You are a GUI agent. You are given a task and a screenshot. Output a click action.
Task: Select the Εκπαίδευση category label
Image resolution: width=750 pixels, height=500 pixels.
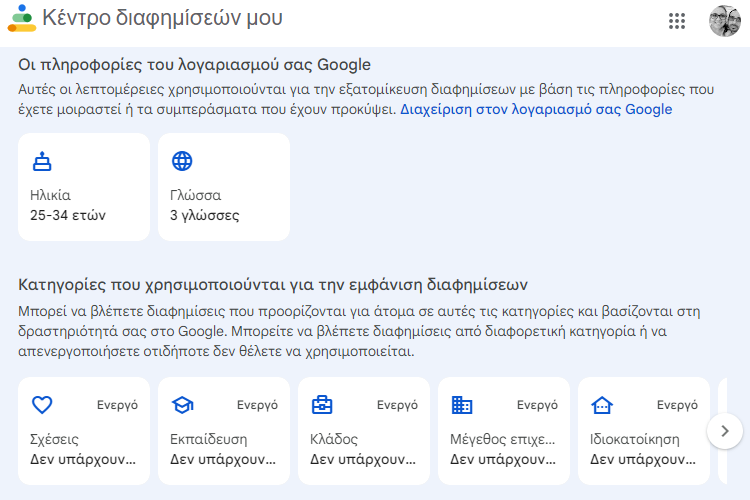pyautogui.click(x=209, y=439)
